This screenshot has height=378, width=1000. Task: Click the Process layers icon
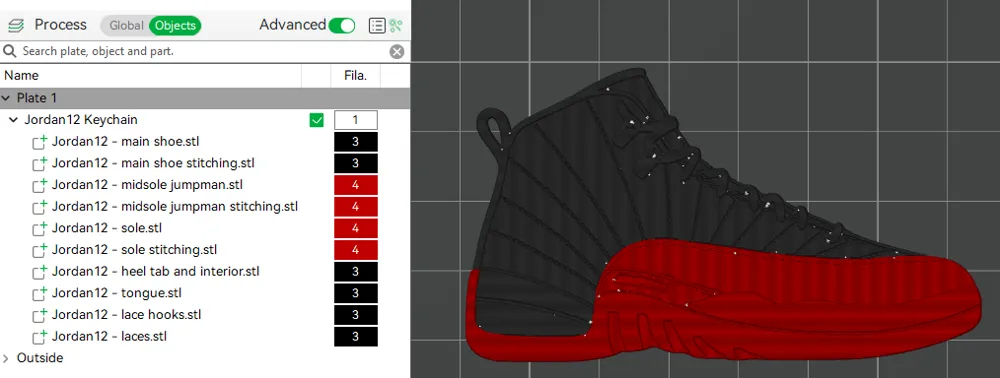coord(16,25)
